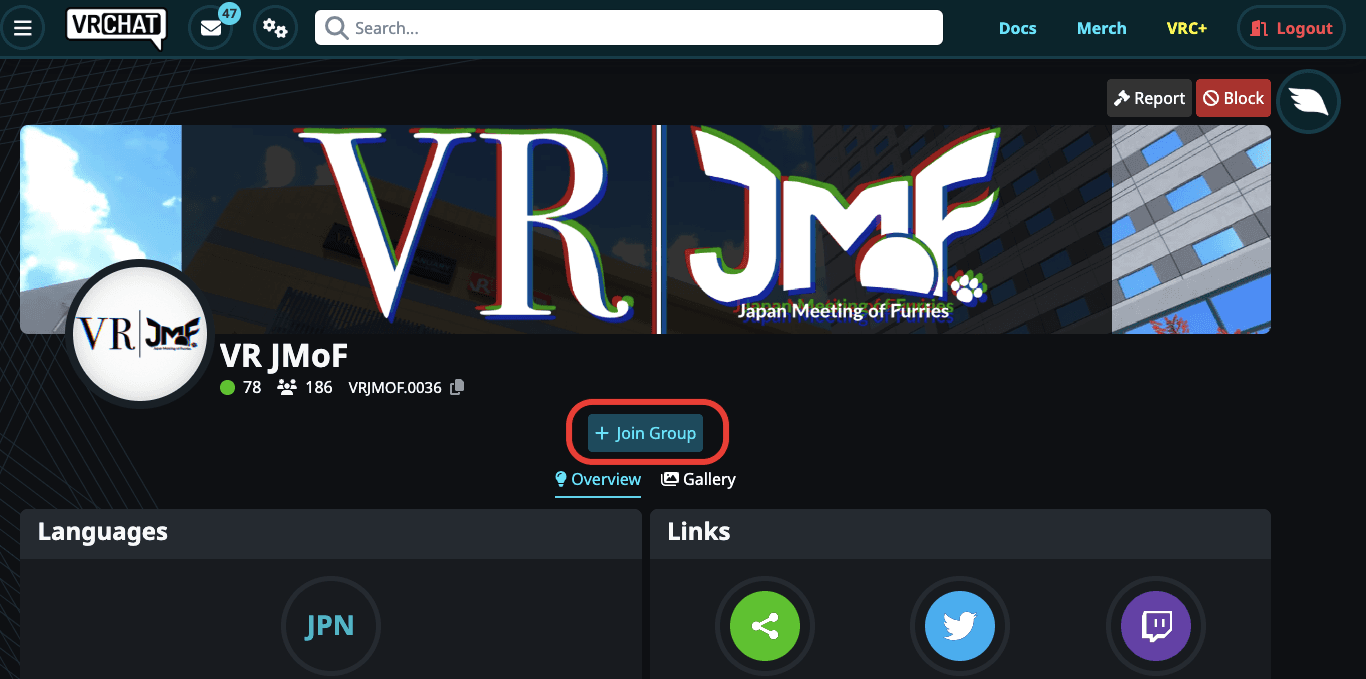Open the group's Twitch link

pos(1155,625)
